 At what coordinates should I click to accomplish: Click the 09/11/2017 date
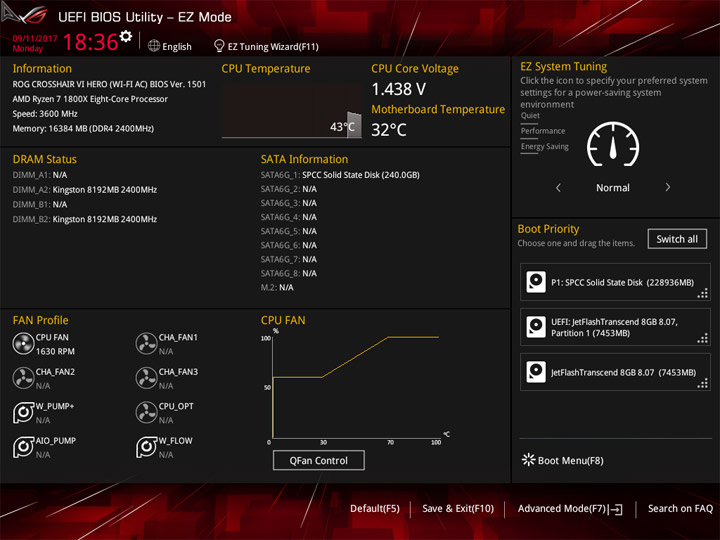coord(35,39)
